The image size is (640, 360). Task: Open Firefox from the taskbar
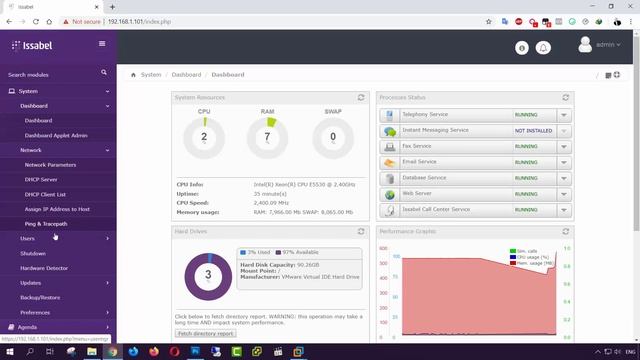154,351
